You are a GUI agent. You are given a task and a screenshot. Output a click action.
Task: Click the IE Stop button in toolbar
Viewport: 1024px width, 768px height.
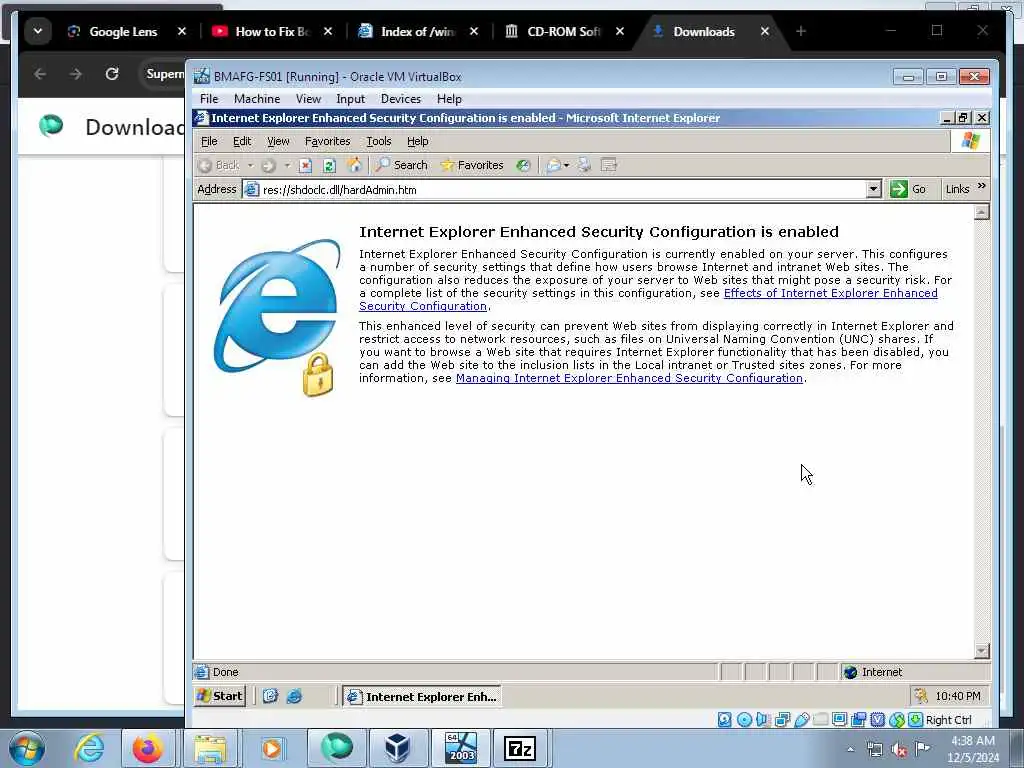pyautogui.click(x=305, y=165)
